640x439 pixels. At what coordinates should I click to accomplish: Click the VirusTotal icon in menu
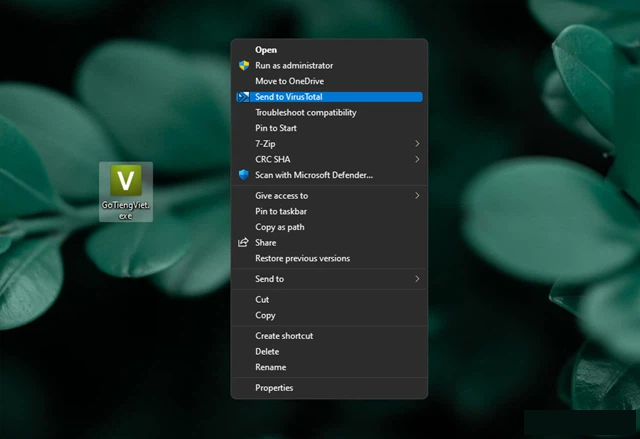pyautogui.click(x=243, y=97)
